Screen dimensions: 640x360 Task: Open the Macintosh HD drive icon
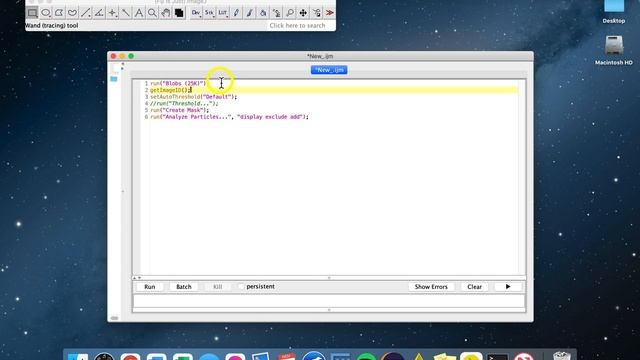613,50
